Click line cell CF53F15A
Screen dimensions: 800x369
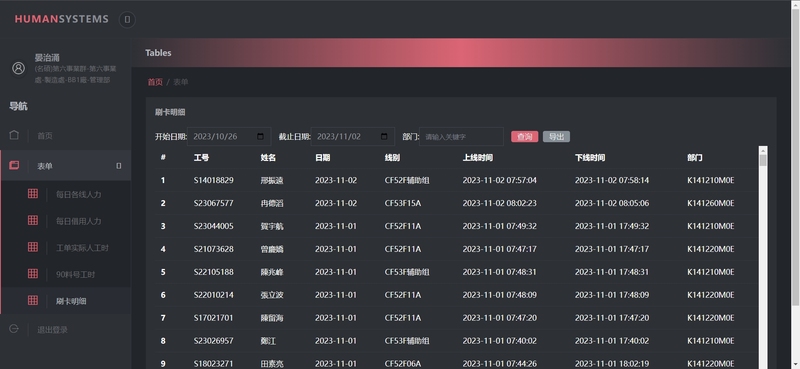[403, 203]
